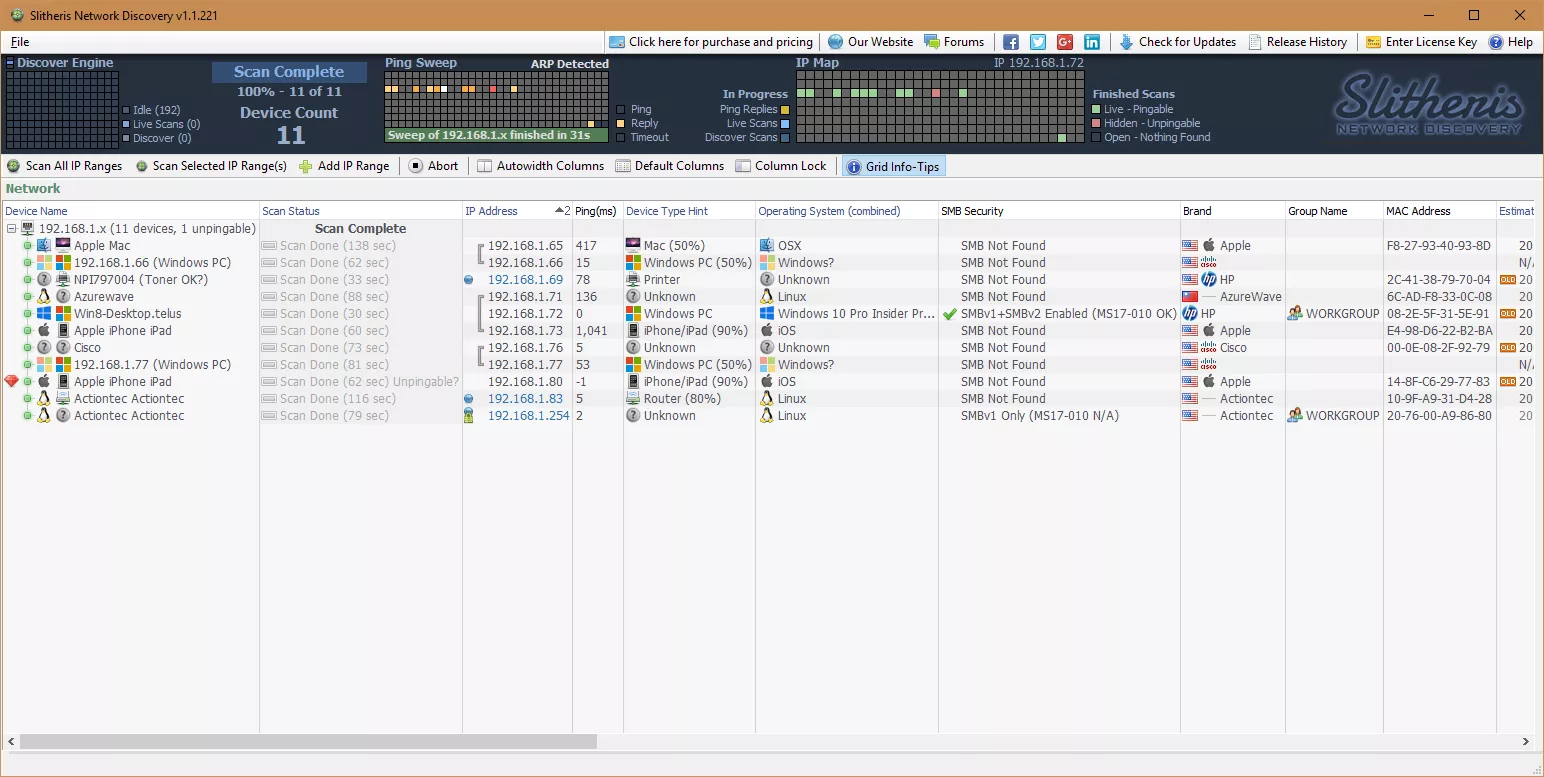Open Check for Updates
The height and width of the screenshot is (777, 1544).
pos(1176,42)
